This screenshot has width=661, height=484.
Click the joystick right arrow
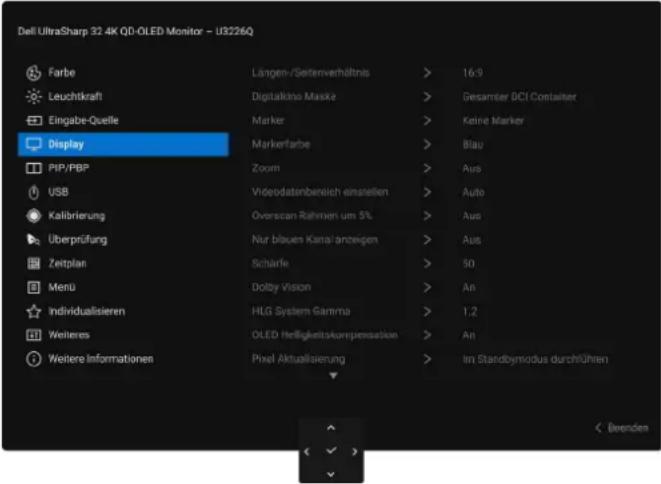355,452
